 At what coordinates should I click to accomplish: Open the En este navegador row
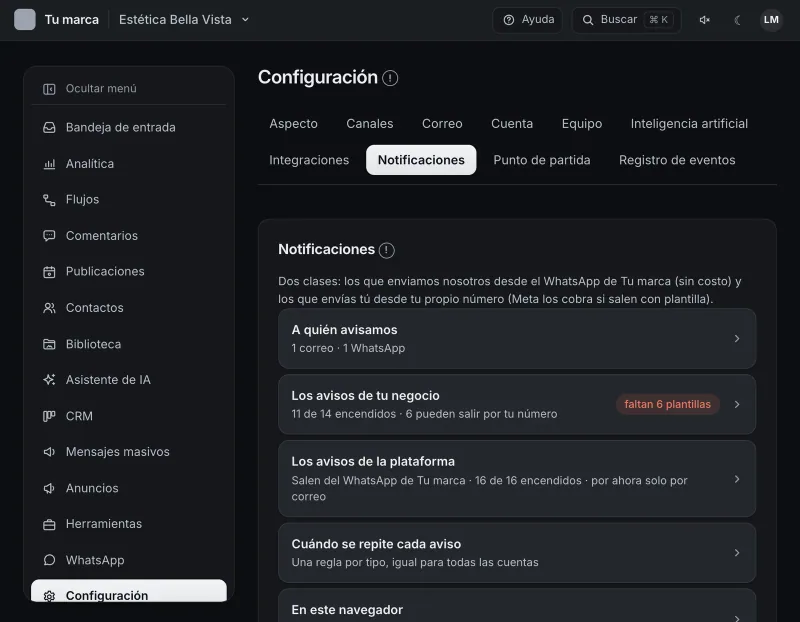point(517,607)
